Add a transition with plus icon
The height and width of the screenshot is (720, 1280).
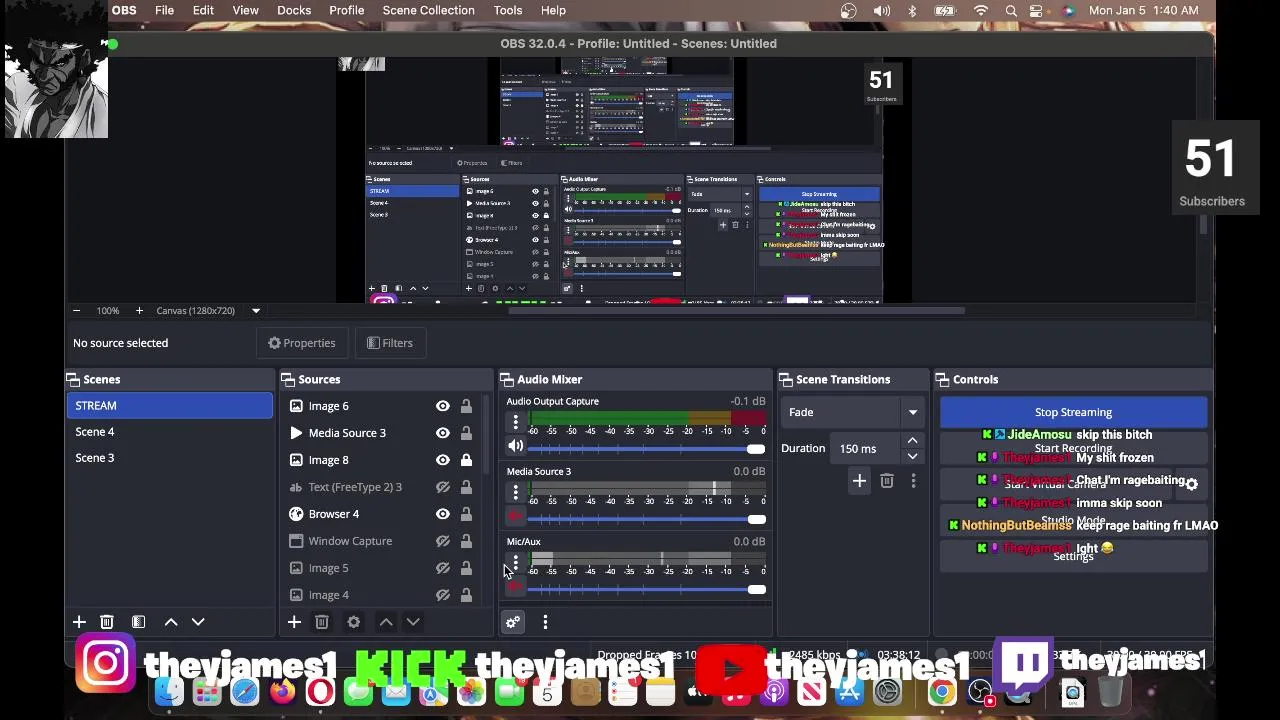pos(859,481)
